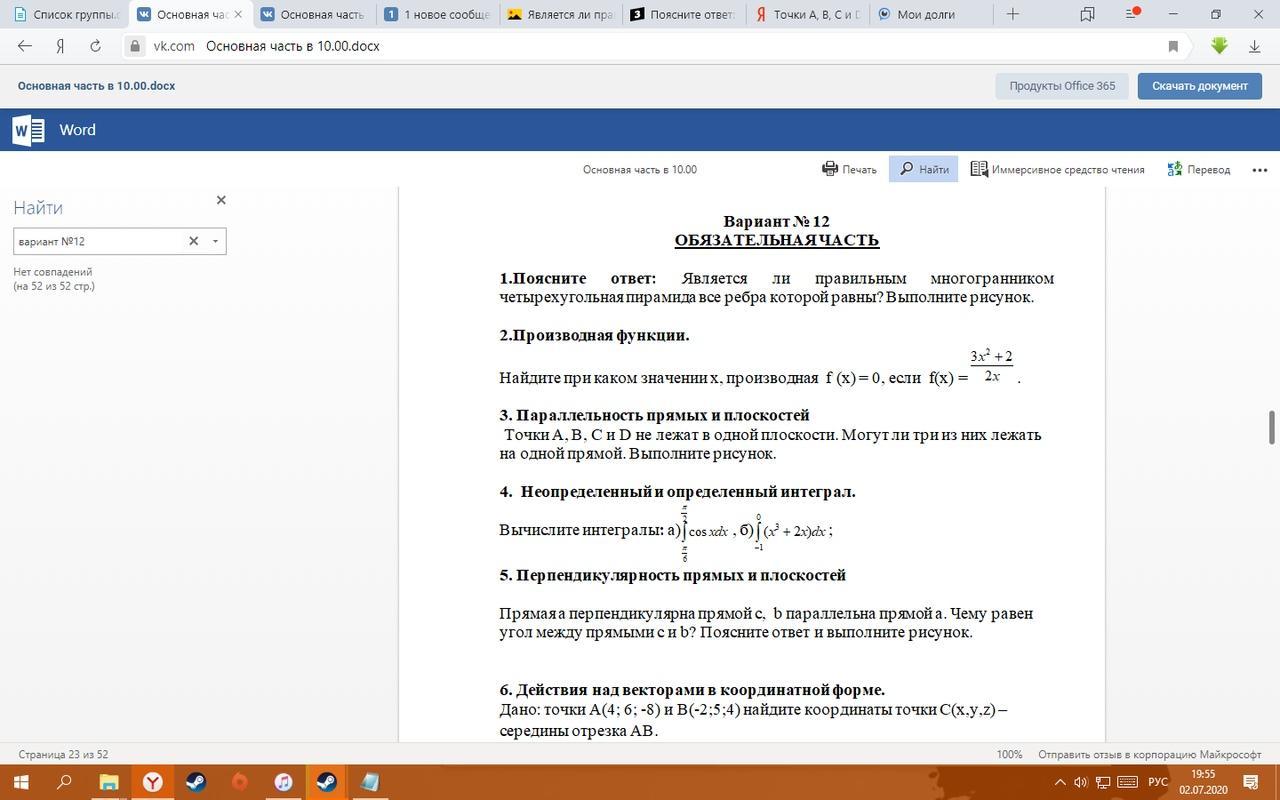The height and width of the screenshot is (800, 1280).
Task: Switch 'РУС' input language
Action: 1157,782
